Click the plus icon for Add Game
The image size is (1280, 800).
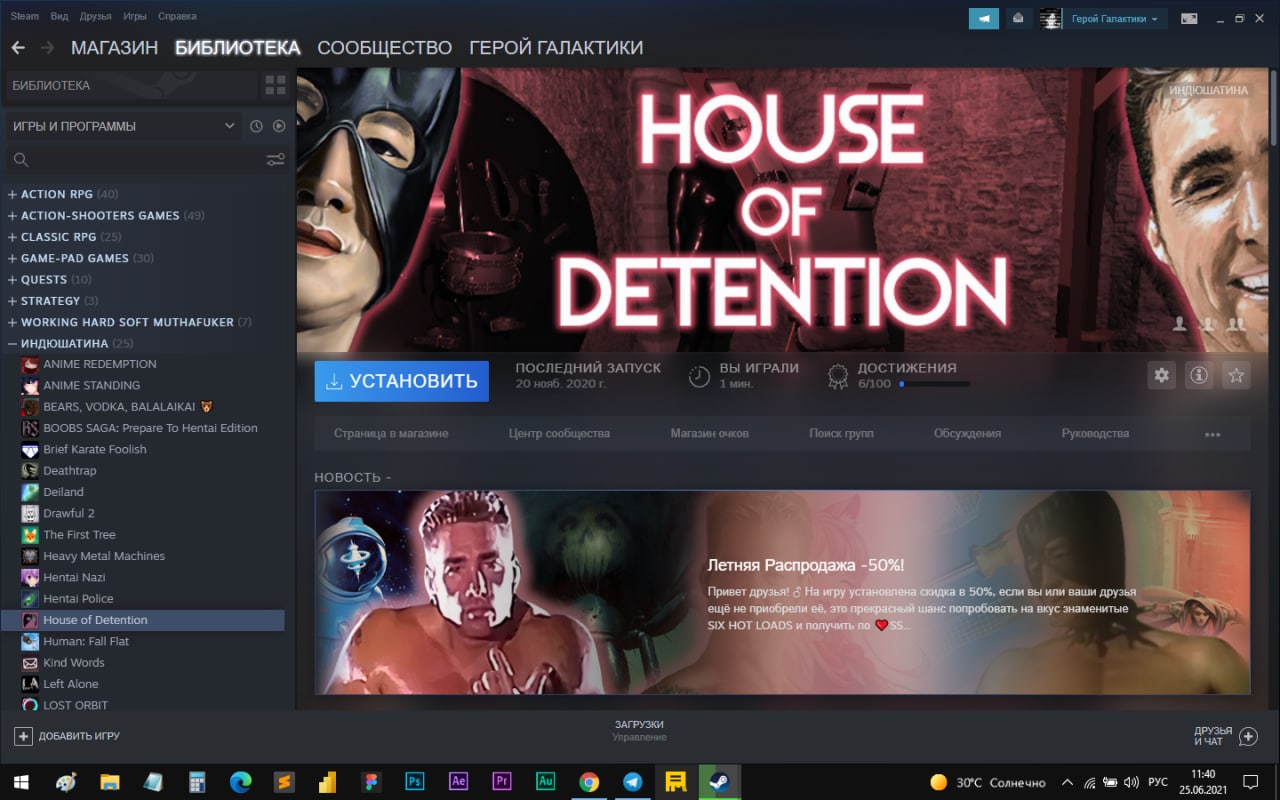click(x=23, y=736)
